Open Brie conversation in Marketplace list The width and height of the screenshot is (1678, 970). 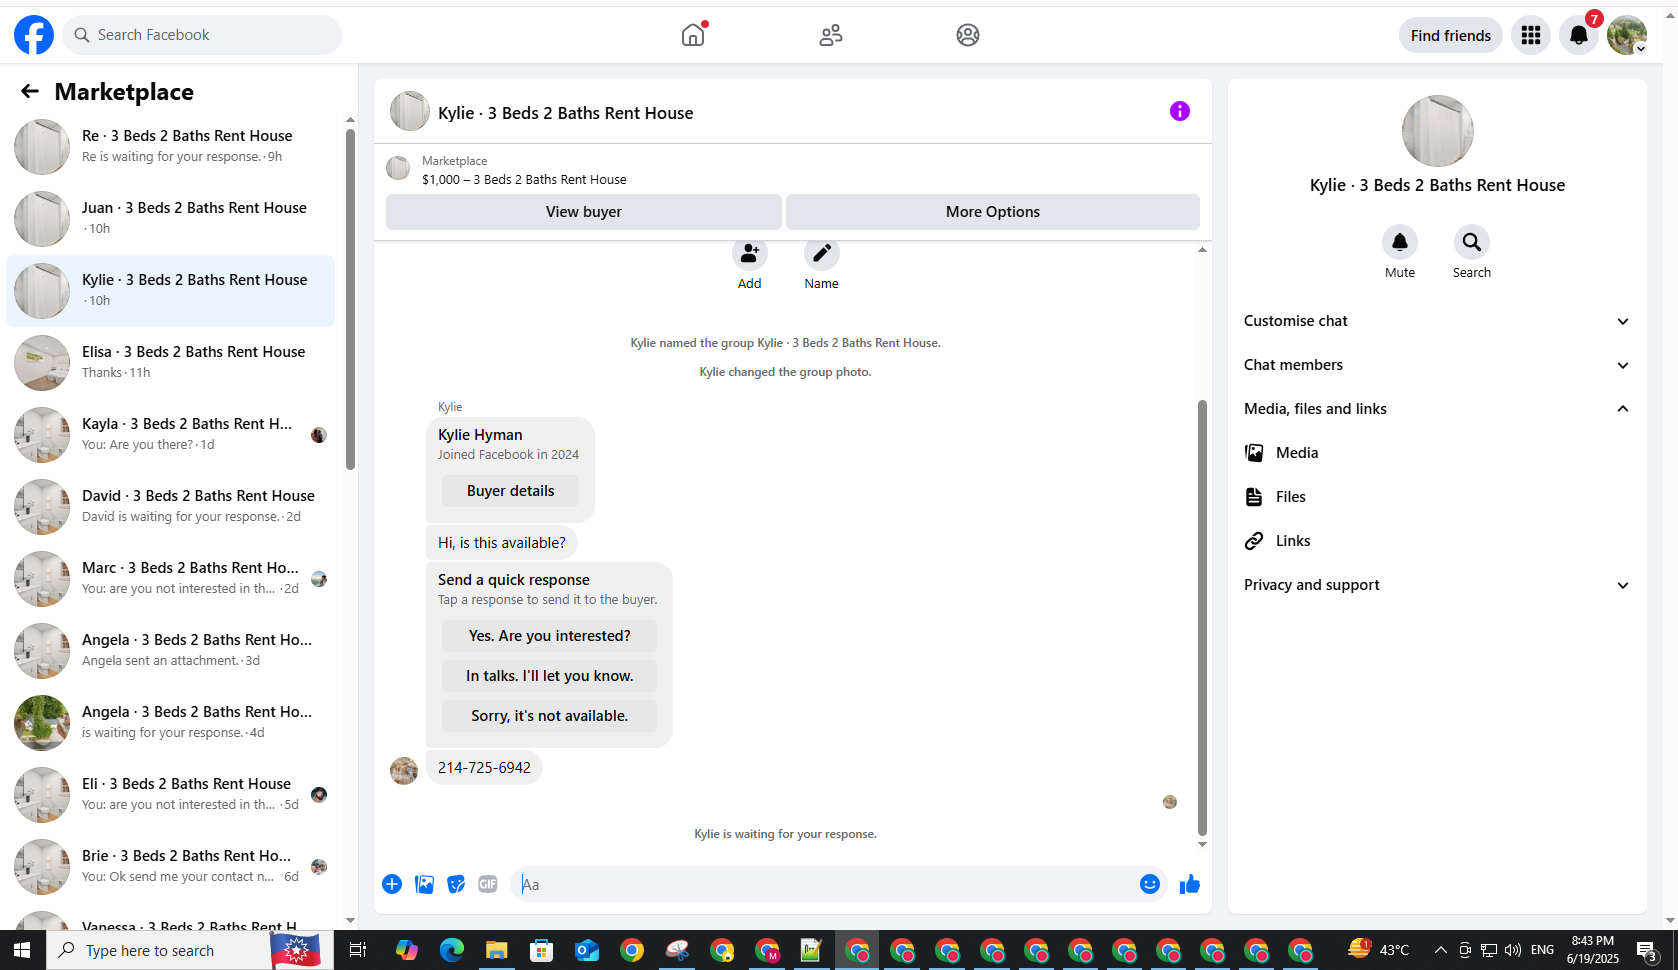171,867
